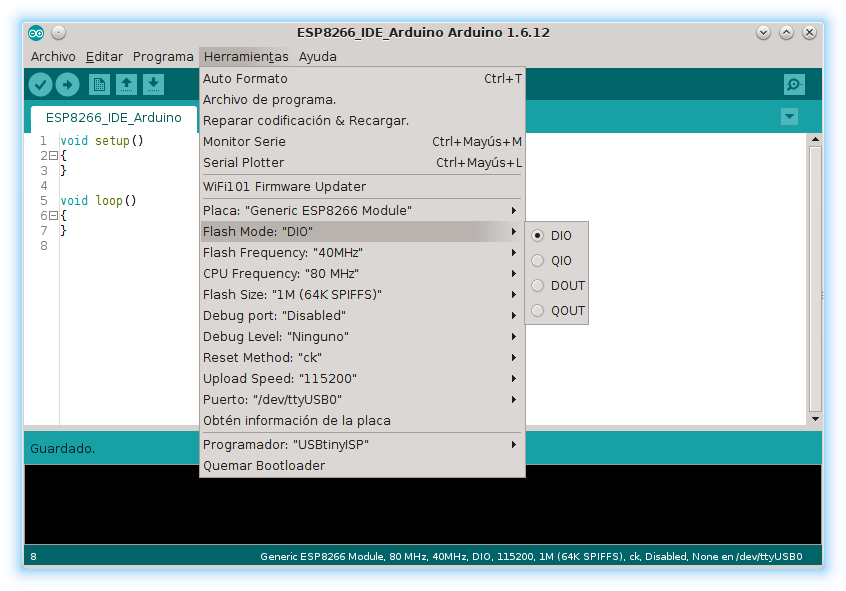This screenshot has width=846, height=591.
Task: Choose Obtén información de la placa
Action: 362,421
